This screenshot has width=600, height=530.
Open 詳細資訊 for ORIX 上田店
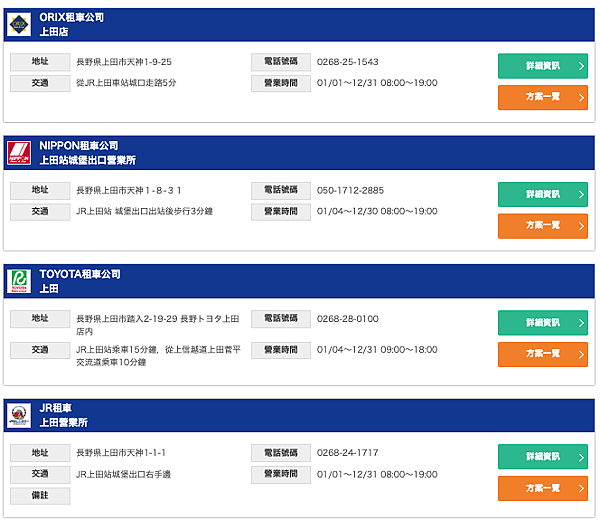point(543,66)
